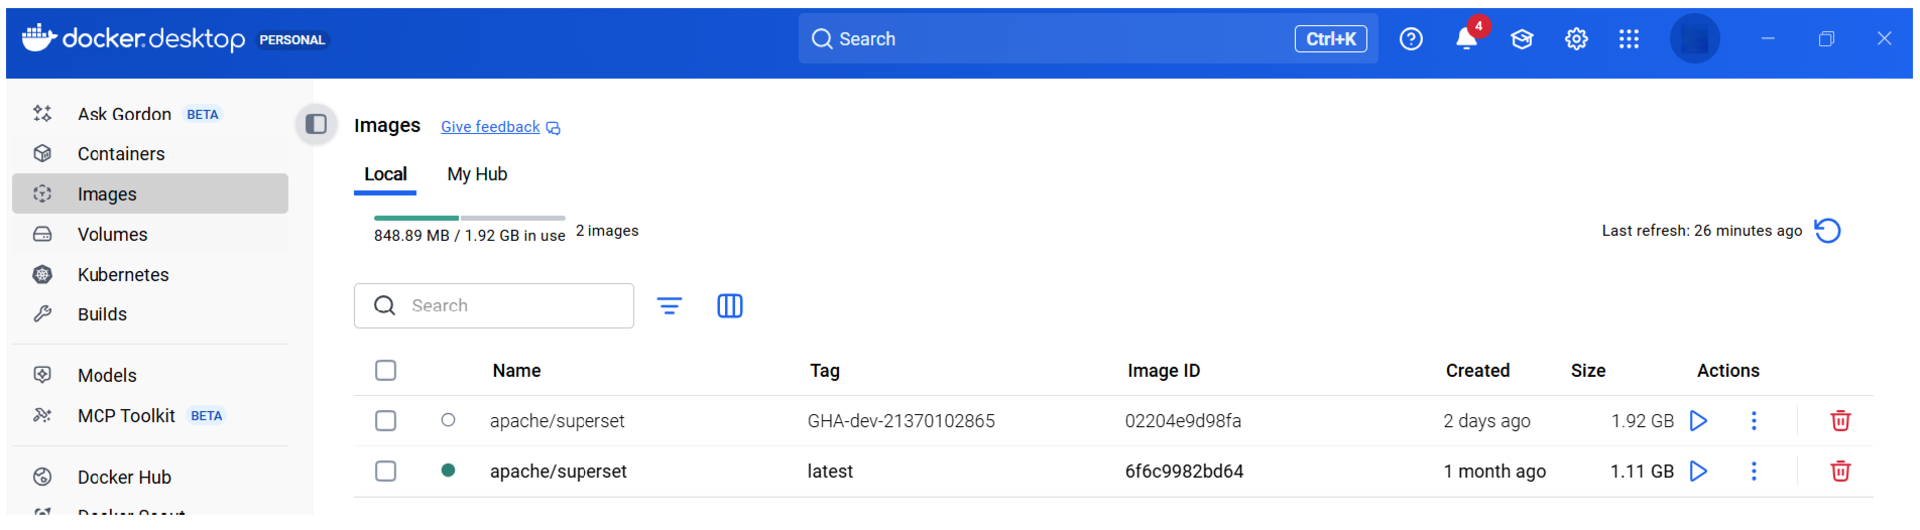This screenshot has height=530, width=1920.
Task: Click the '2 images' count label
Action: (x=607, y=231)
